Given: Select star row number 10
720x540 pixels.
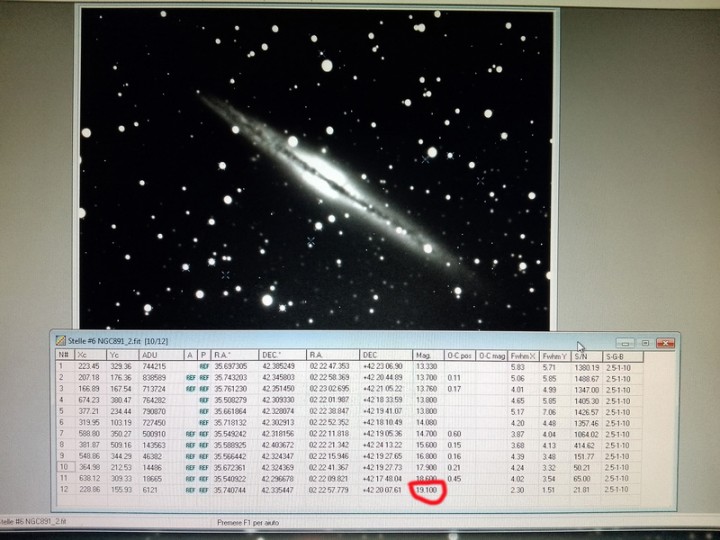Looking at the screenshot, I should click(x=63, y=467).
